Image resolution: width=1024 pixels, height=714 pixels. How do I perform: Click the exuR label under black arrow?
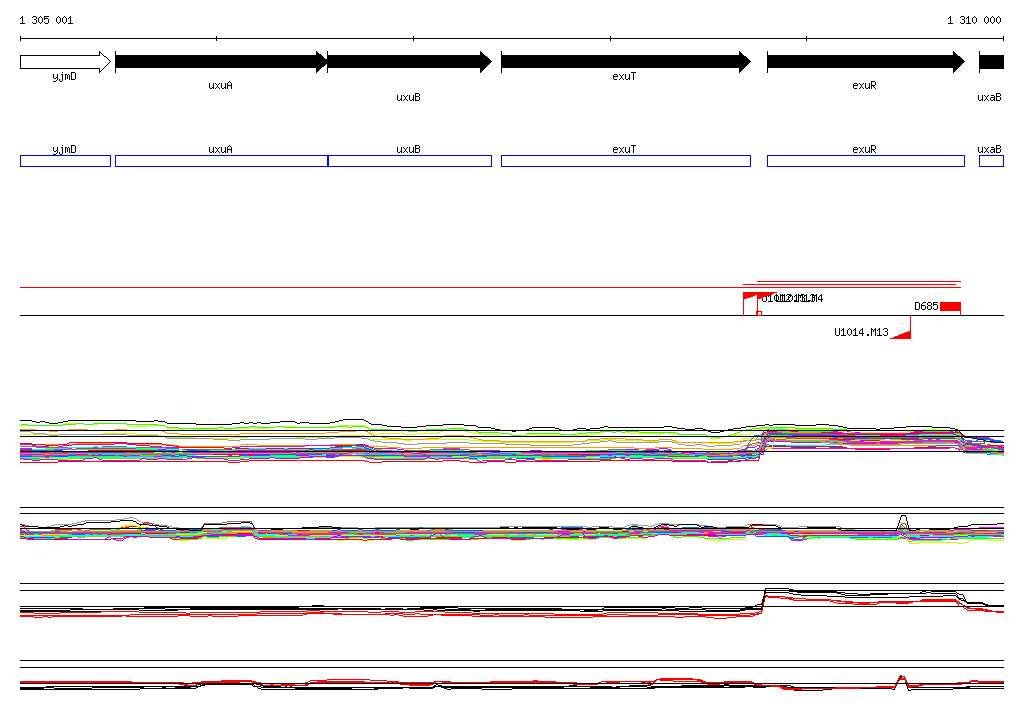[864, 85]
